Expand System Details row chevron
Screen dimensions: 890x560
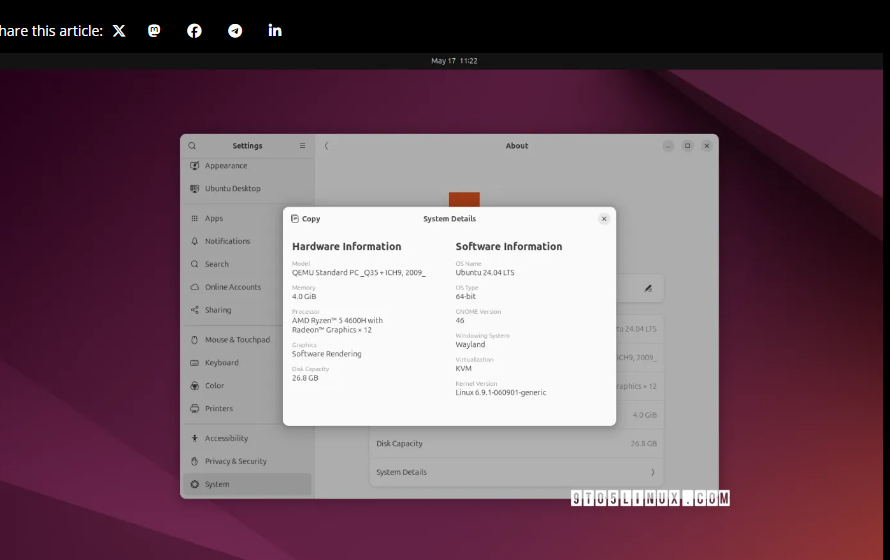pyautogui.click(x=653, y=472)
